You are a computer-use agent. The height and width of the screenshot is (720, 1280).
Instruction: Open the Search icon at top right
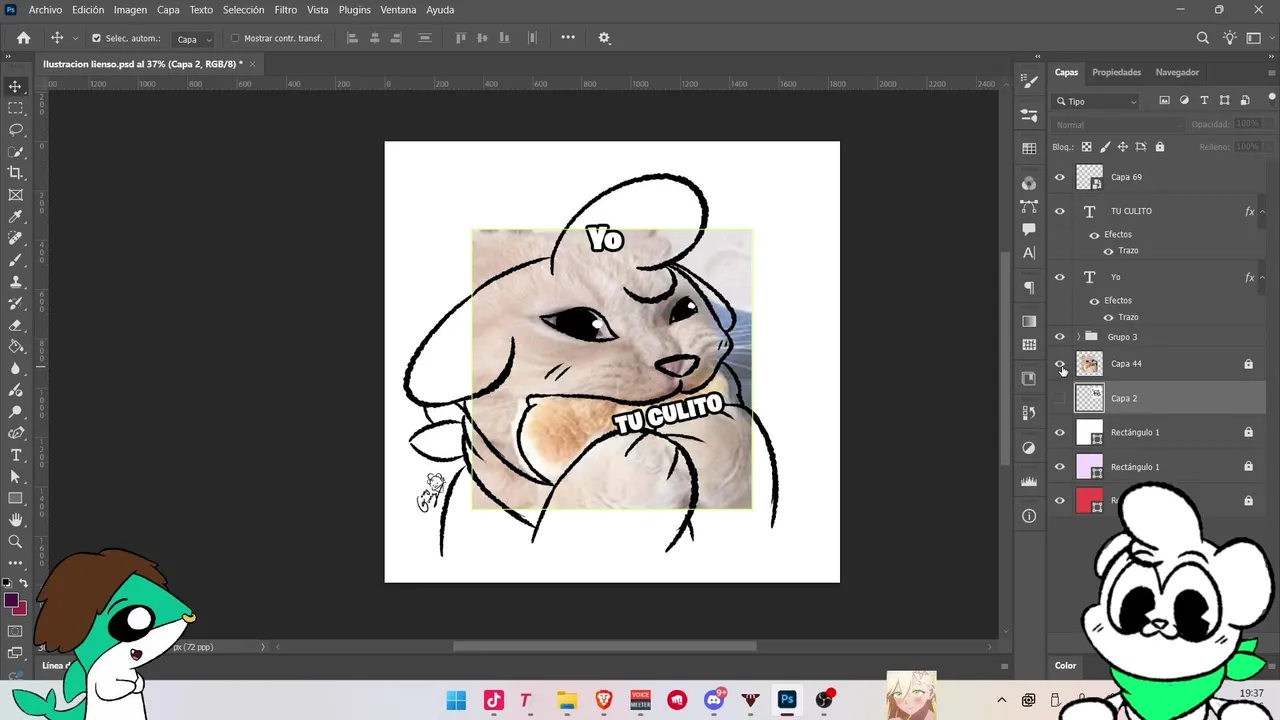click(1203, 38)
